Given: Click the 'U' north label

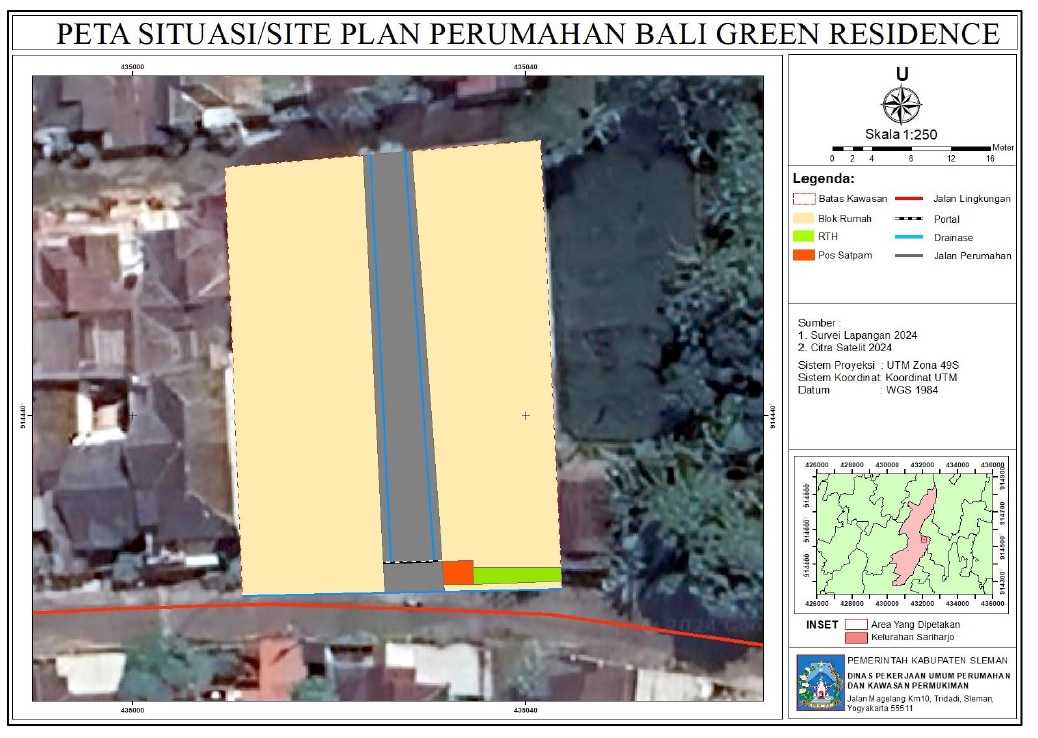Looking at the screenshot, I should [902, 73].
